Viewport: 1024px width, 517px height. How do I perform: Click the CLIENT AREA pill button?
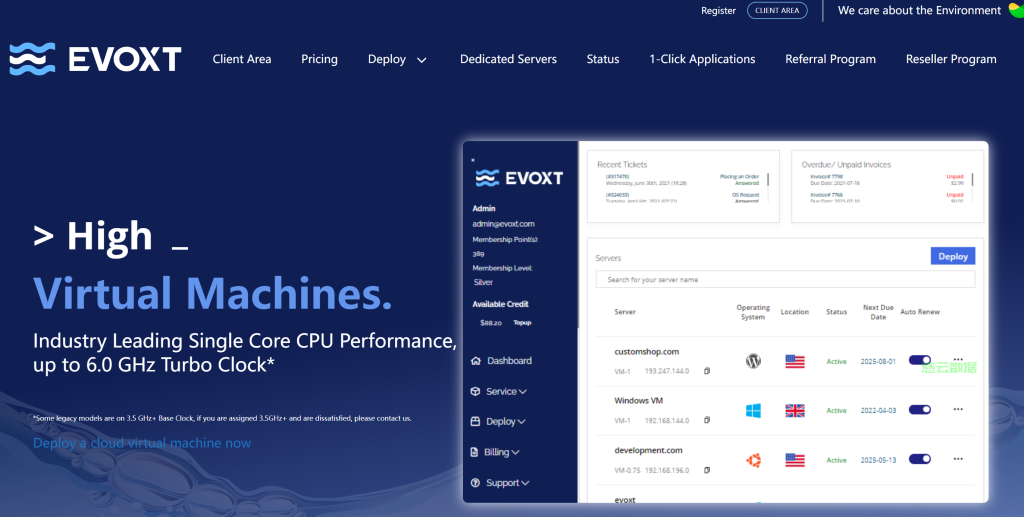[777, 11]
